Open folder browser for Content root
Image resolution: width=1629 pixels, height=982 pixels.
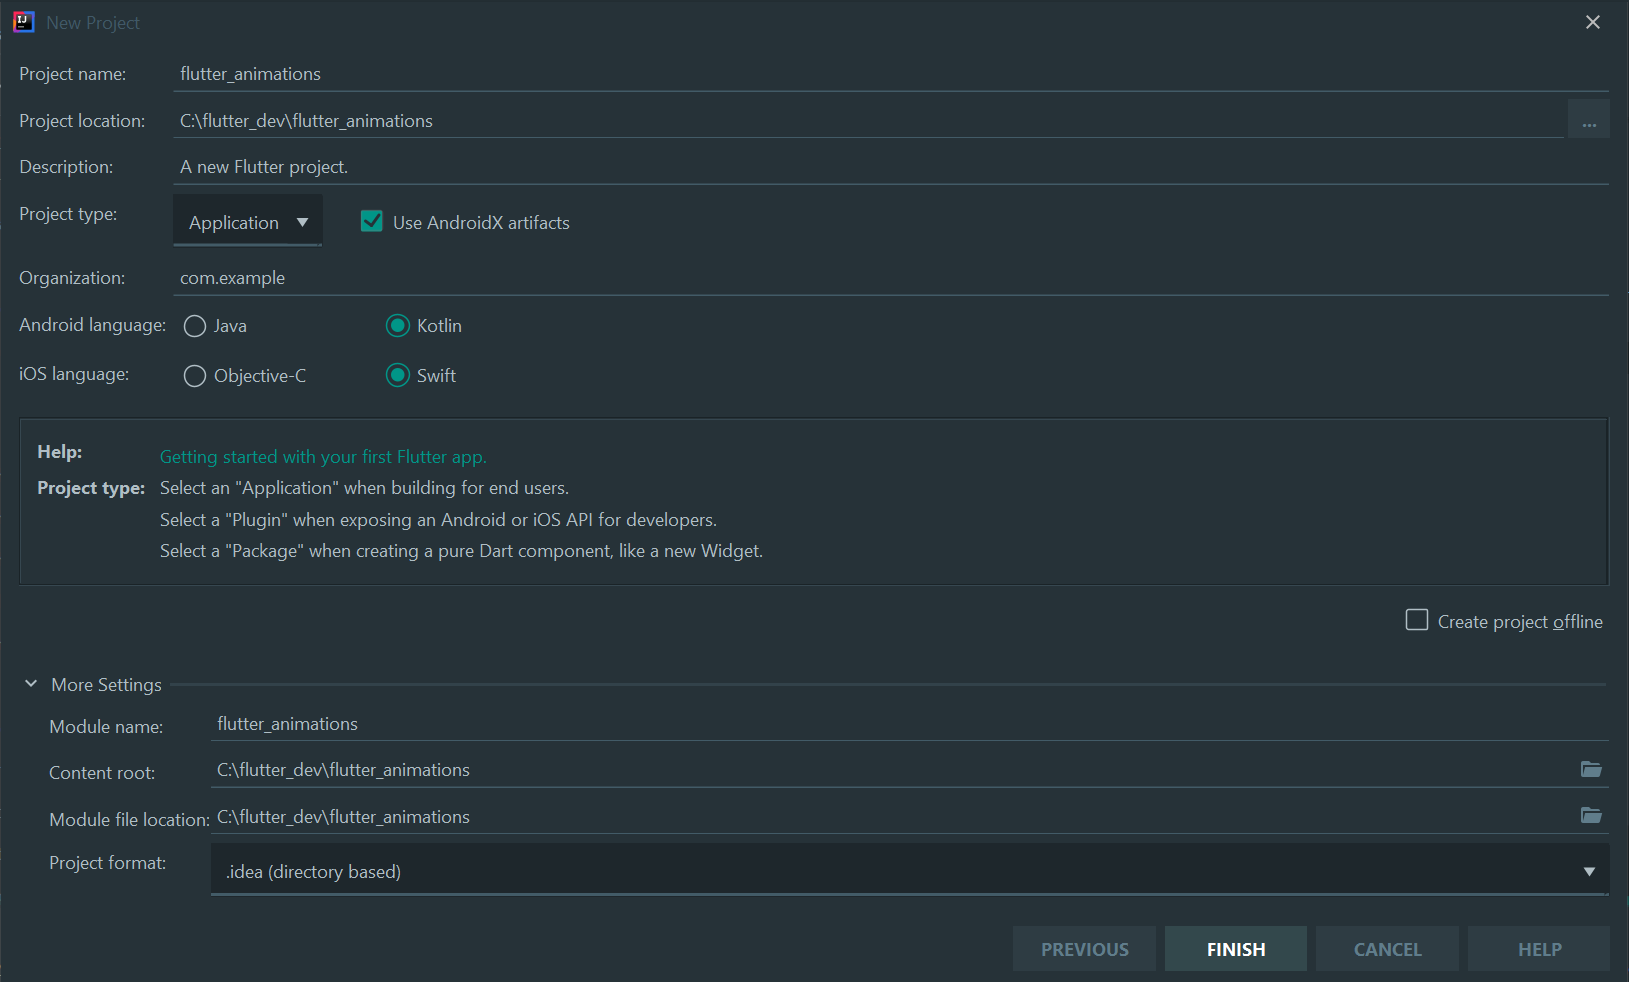tap(1590, 769)
